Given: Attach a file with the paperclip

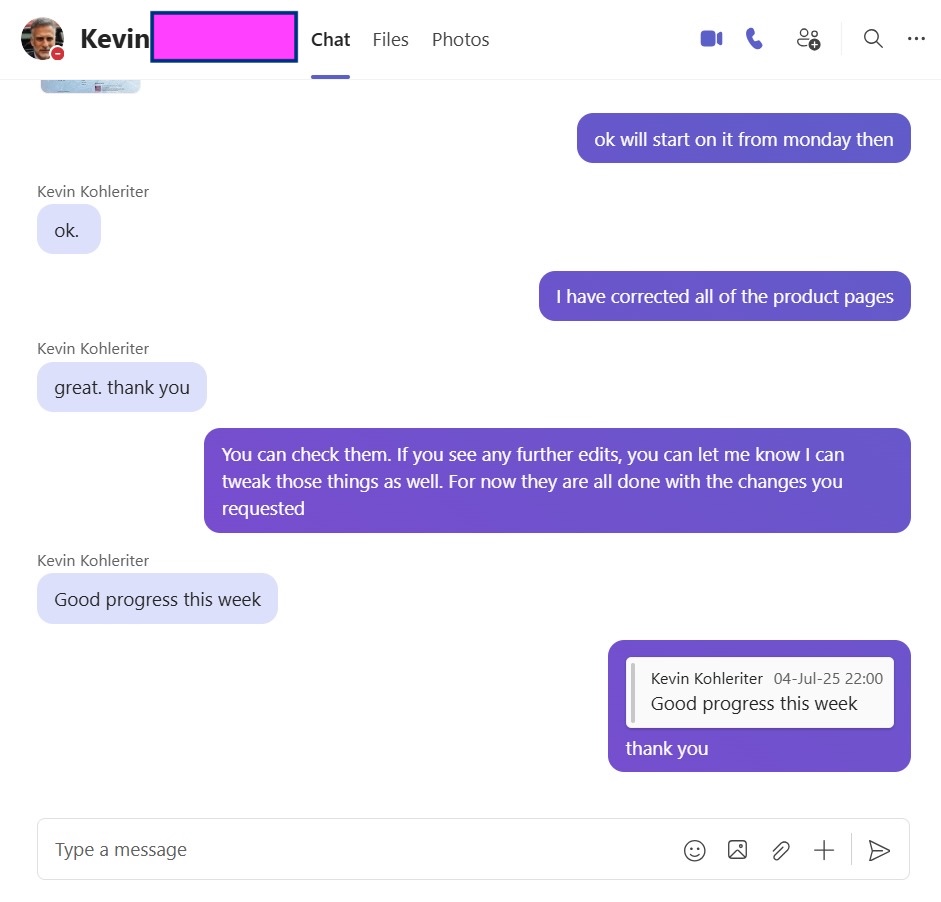Looking at the screenshot, I should 780,850.
